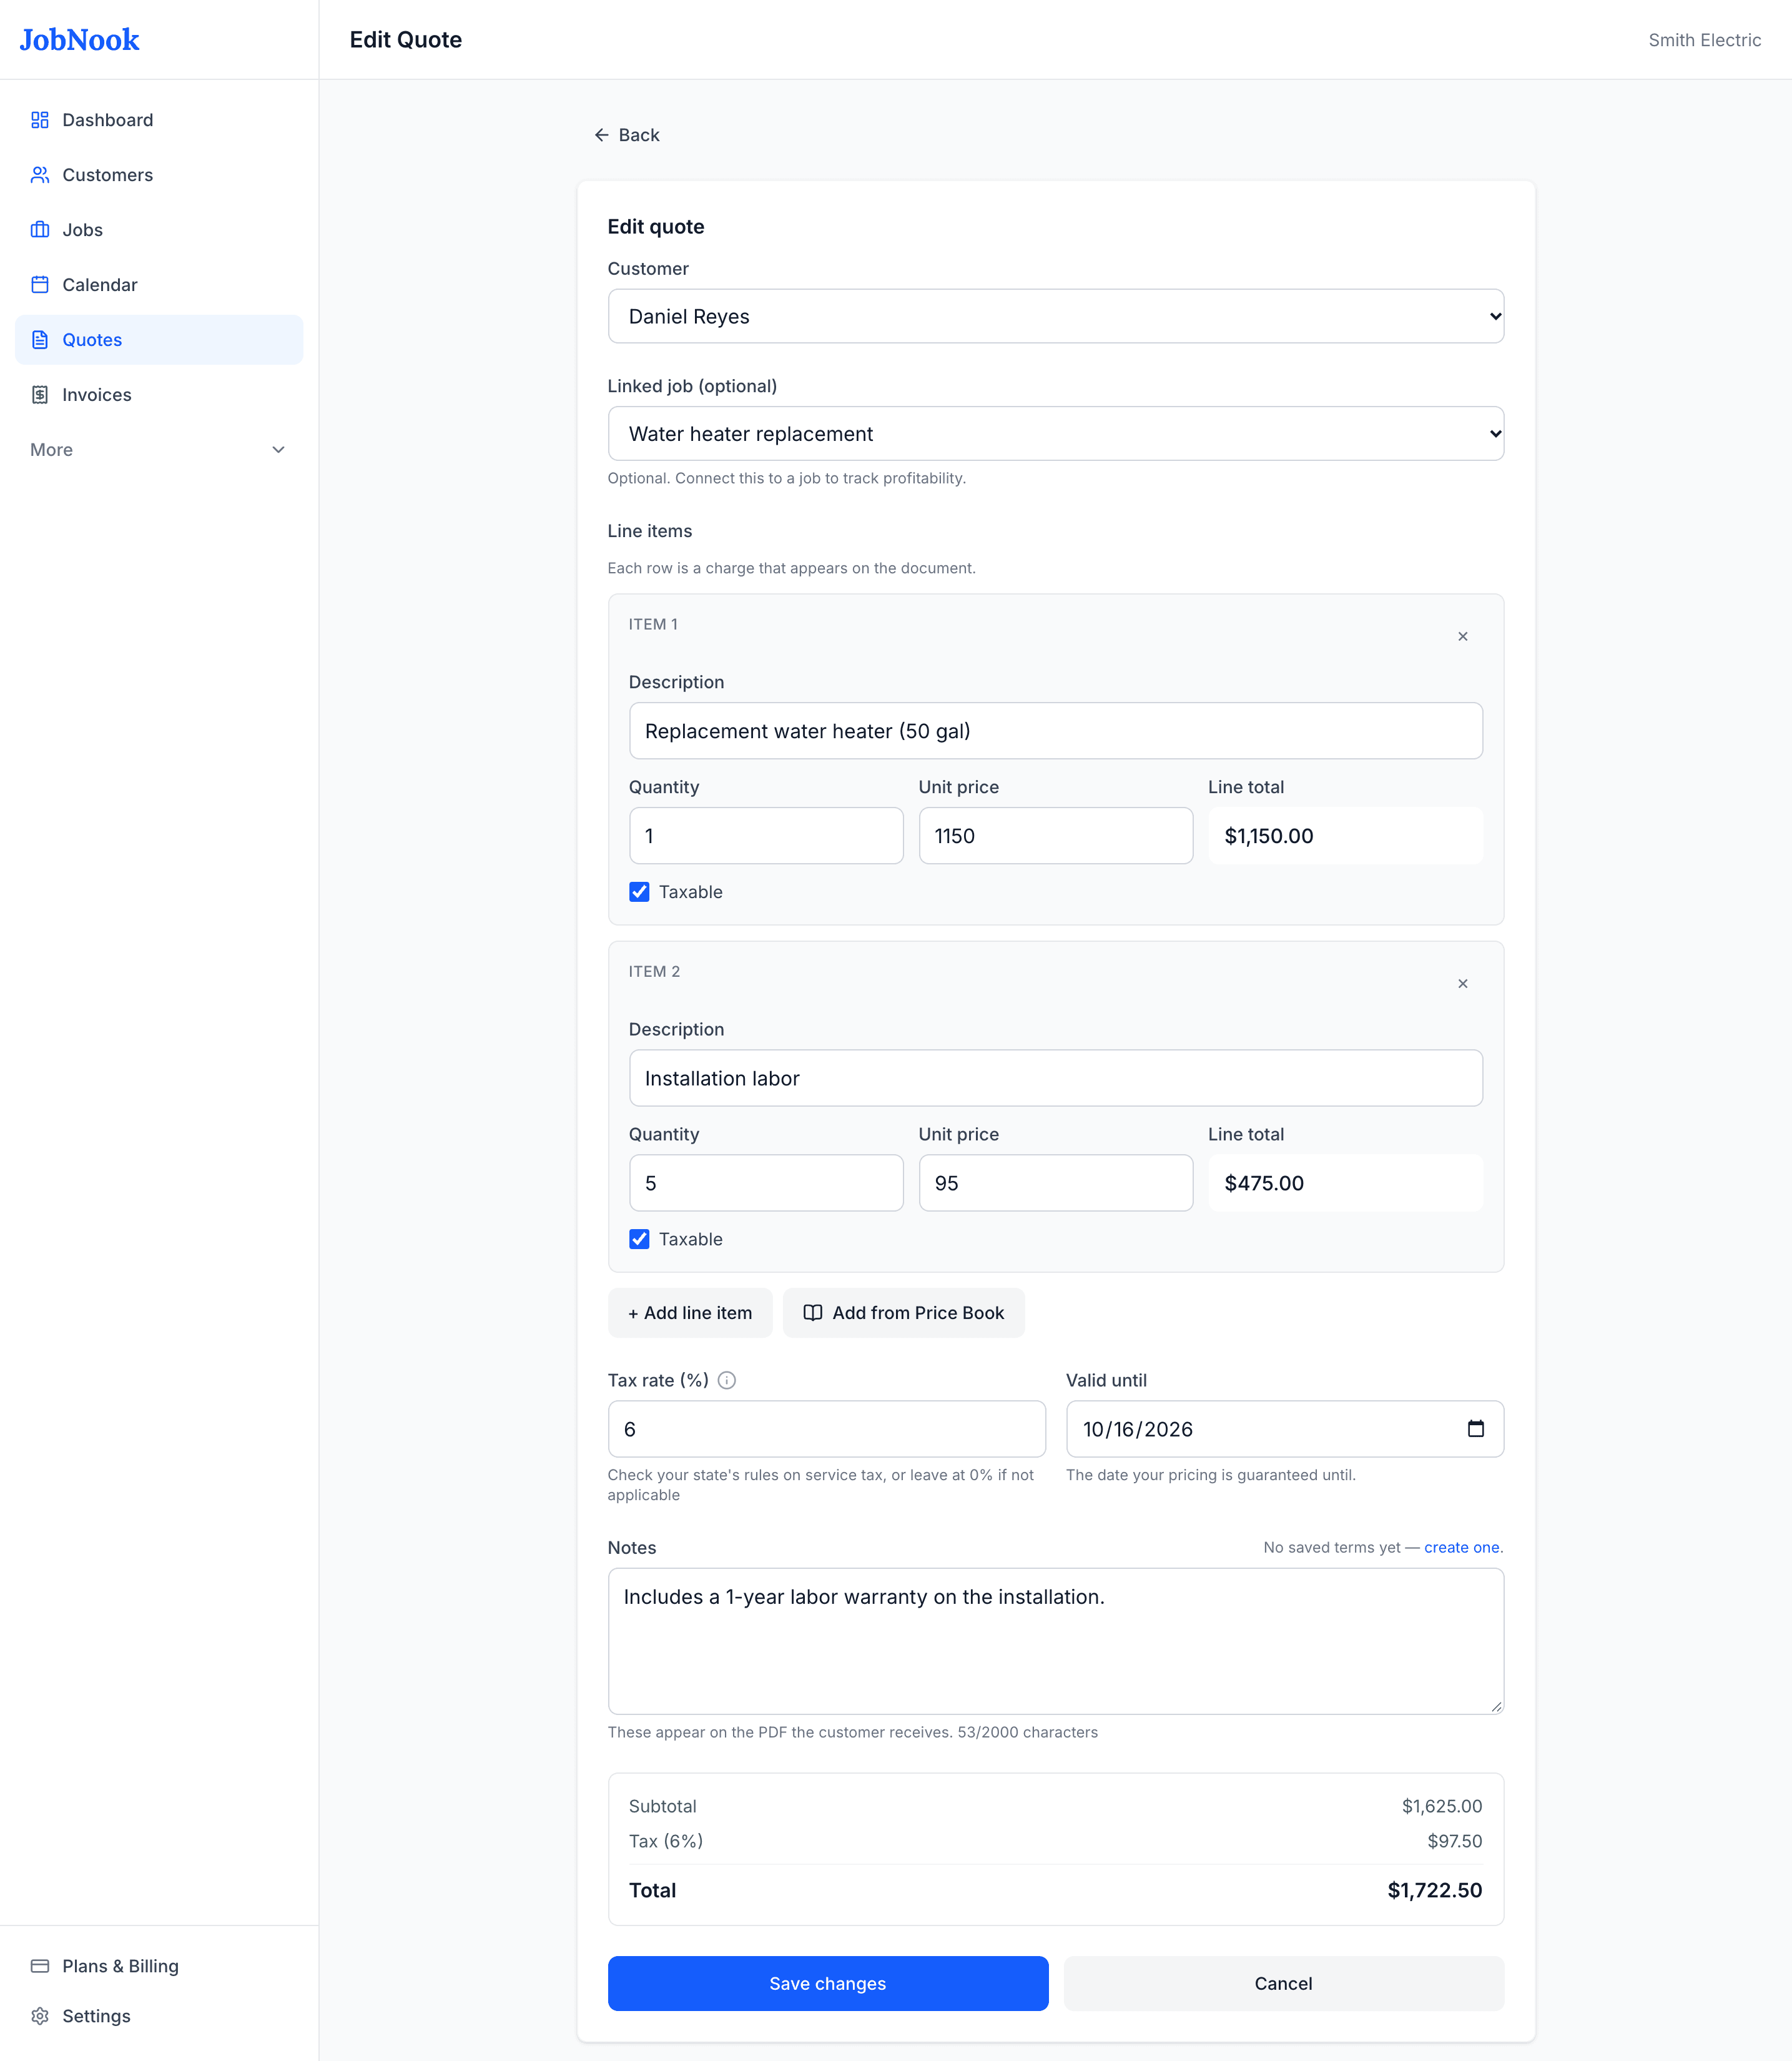The image size is (1792, 2061).
Task: Click the Price Book book icon
Action: (813, 1313)
